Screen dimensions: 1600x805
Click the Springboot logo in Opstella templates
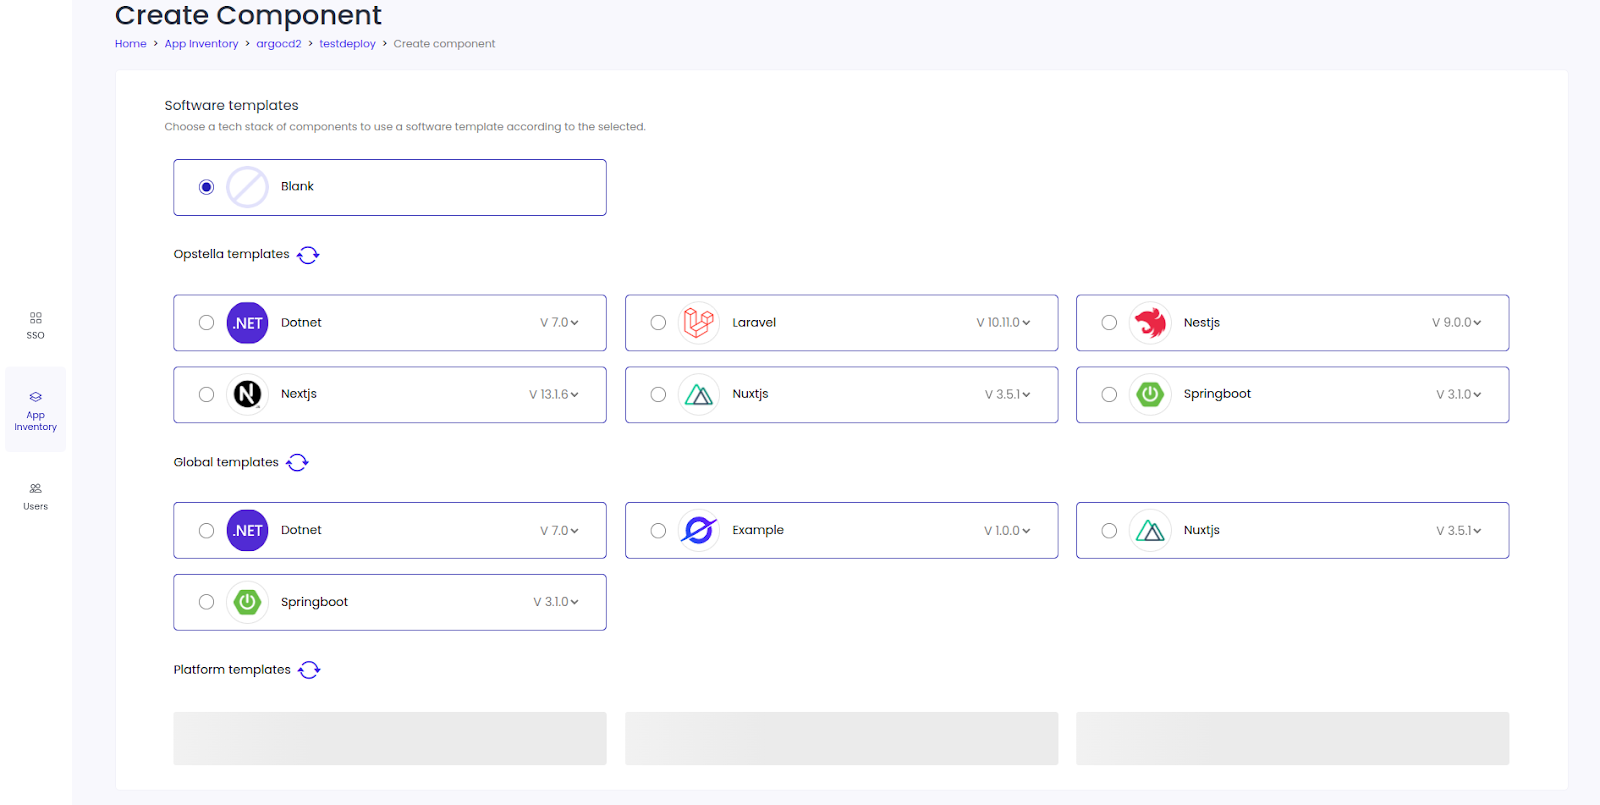point(1150,394)
